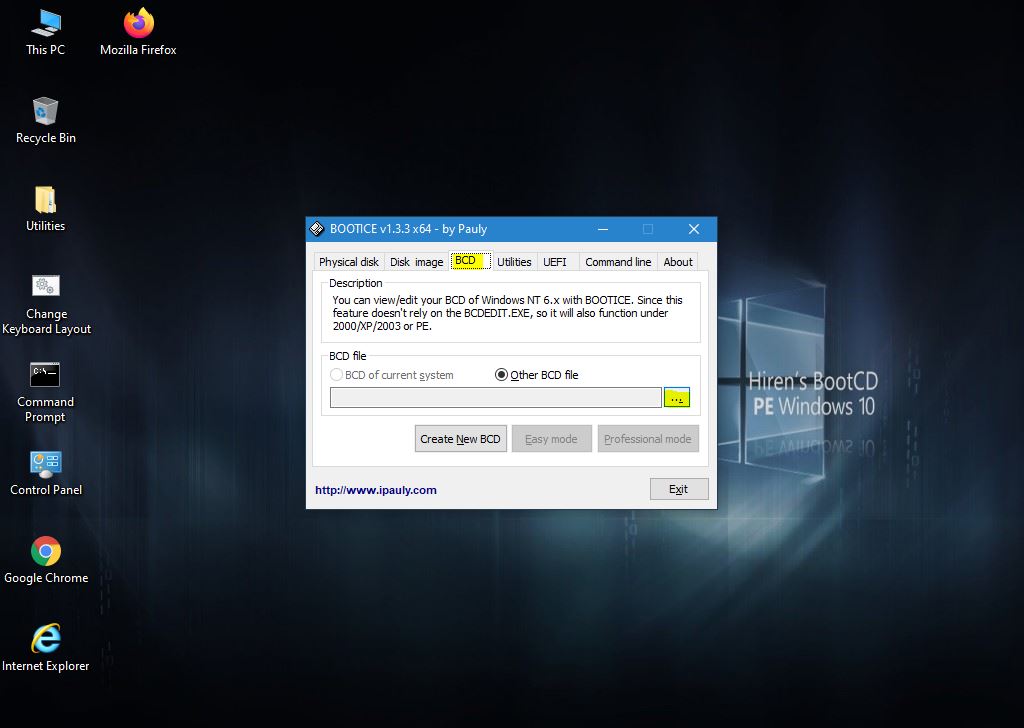Image resolution: width=1024 pixels, height=728 pixels.
Task: Go to the Command line tab
Action: [x=617, y=262]
